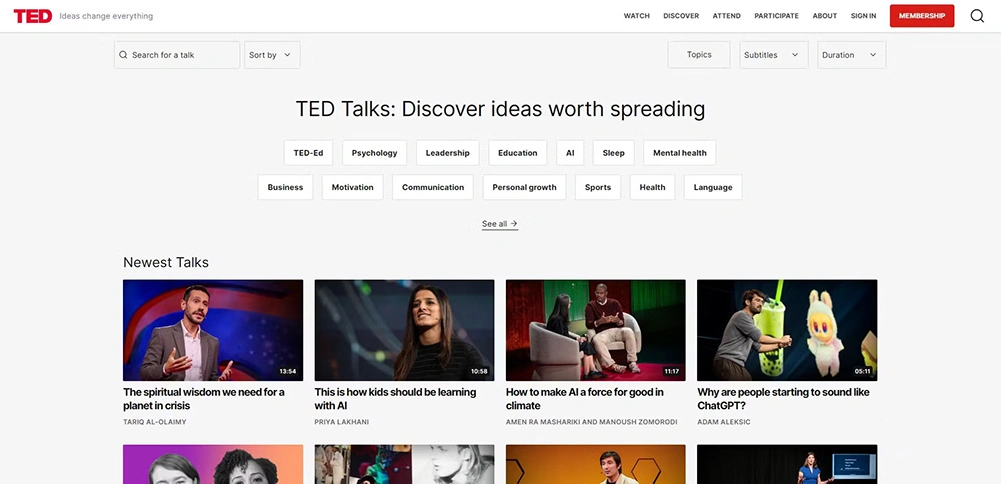Image resolution: width=1001 pixels, height=484 pixels.
Task: Click the red Membership button
Action: point(921,16)
